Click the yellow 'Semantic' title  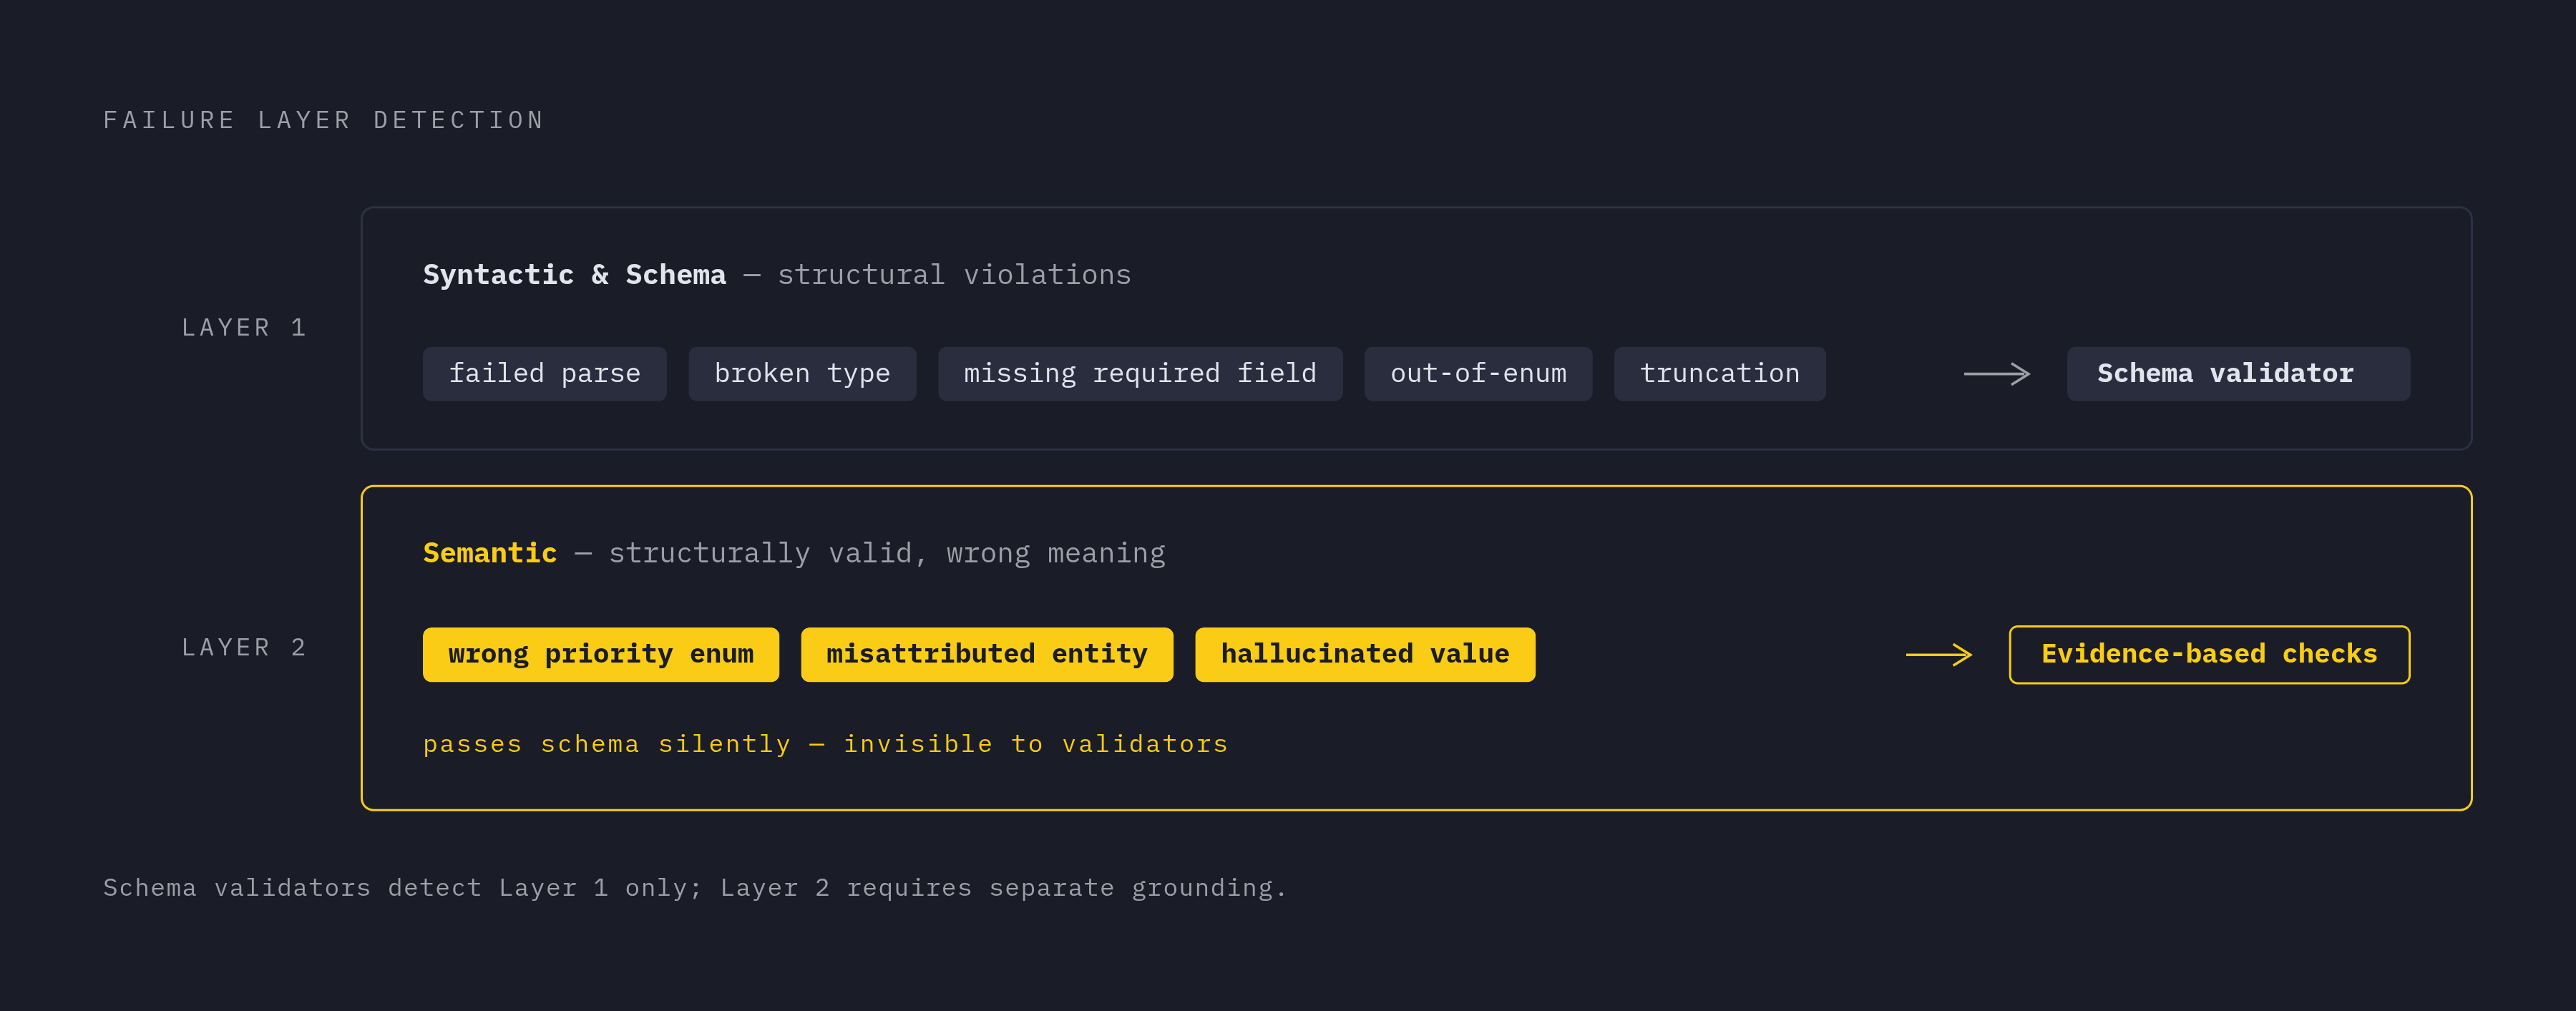pyautogui.click(x=490, y=553)
